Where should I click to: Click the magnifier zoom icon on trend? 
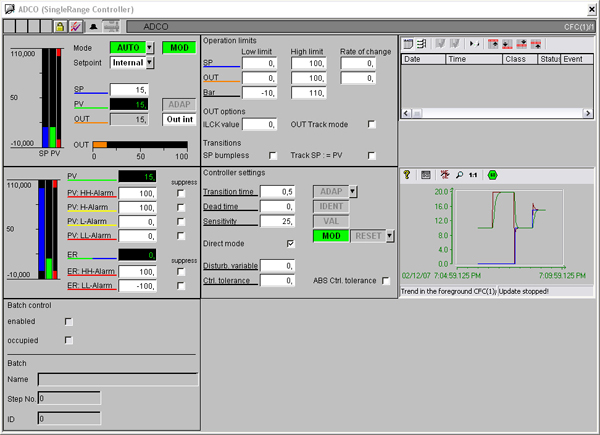click(x=459, y=174)
